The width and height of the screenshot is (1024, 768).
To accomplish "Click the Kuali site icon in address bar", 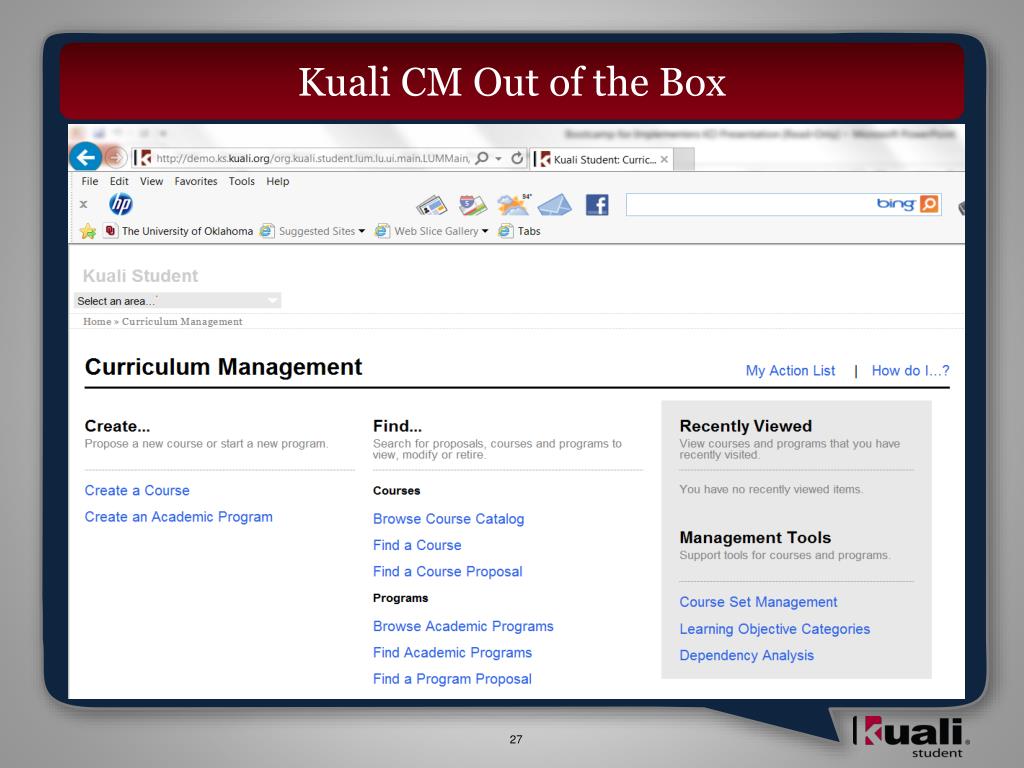I will [x=144, y=158].
